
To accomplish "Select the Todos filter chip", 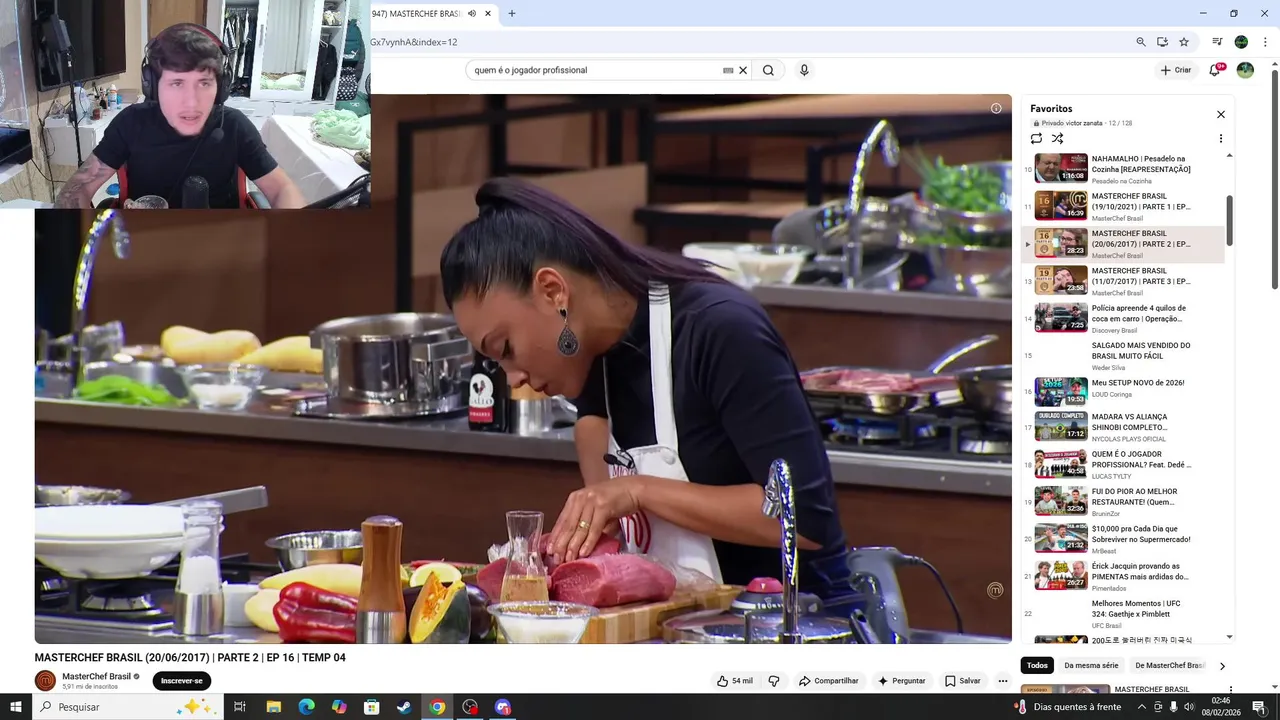I will coord(1038,665).
